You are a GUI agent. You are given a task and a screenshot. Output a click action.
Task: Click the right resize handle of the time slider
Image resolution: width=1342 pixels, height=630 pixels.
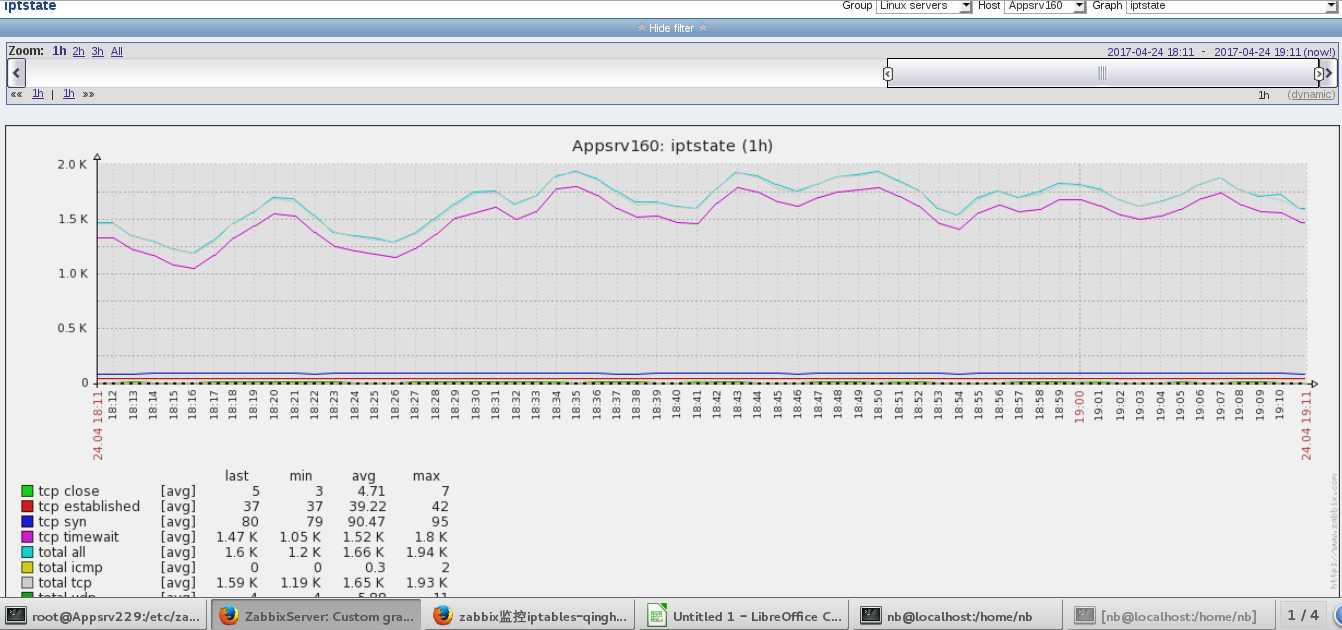(1318, 73)
